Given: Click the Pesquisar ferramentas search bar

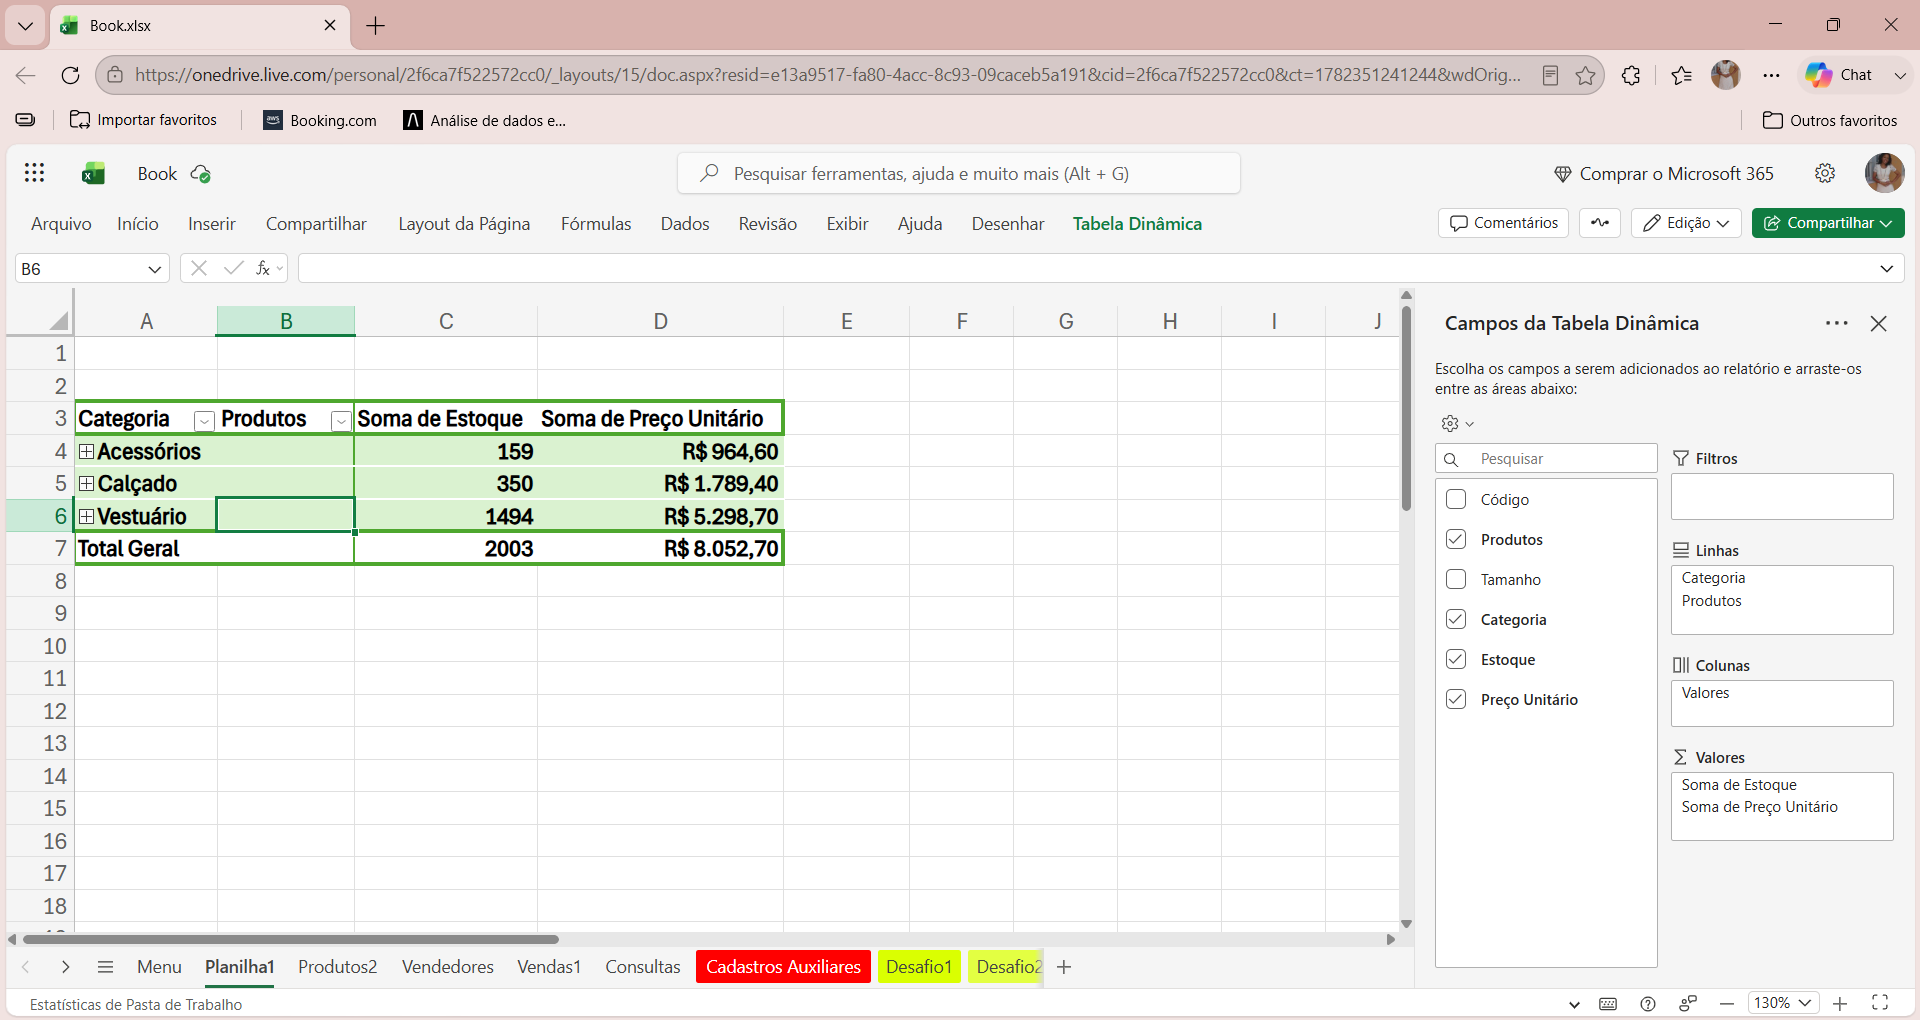Looking at the screenshot, I should [959, 174].
